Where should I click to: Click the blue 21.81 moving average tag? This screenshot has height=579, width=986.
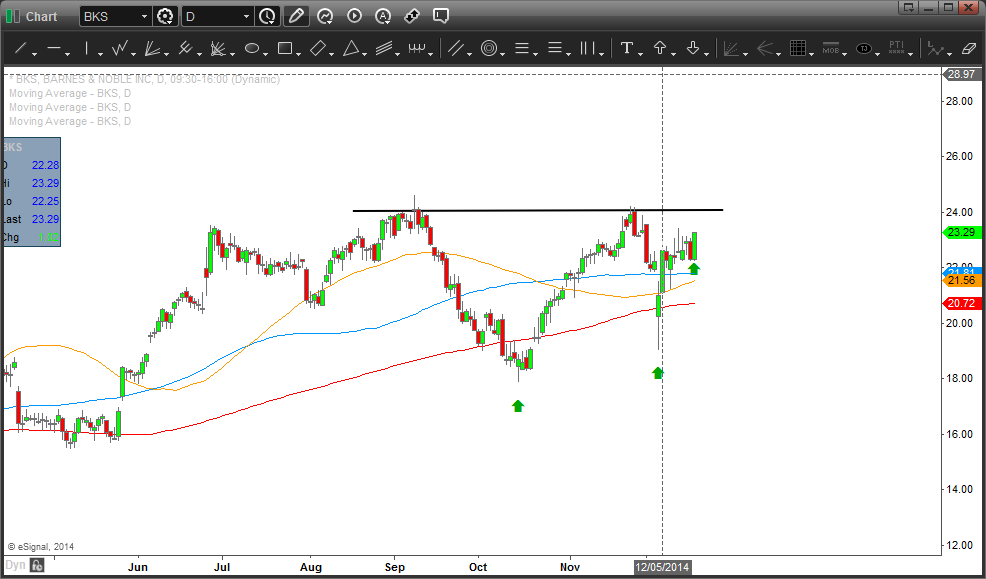tap(961, 272)
